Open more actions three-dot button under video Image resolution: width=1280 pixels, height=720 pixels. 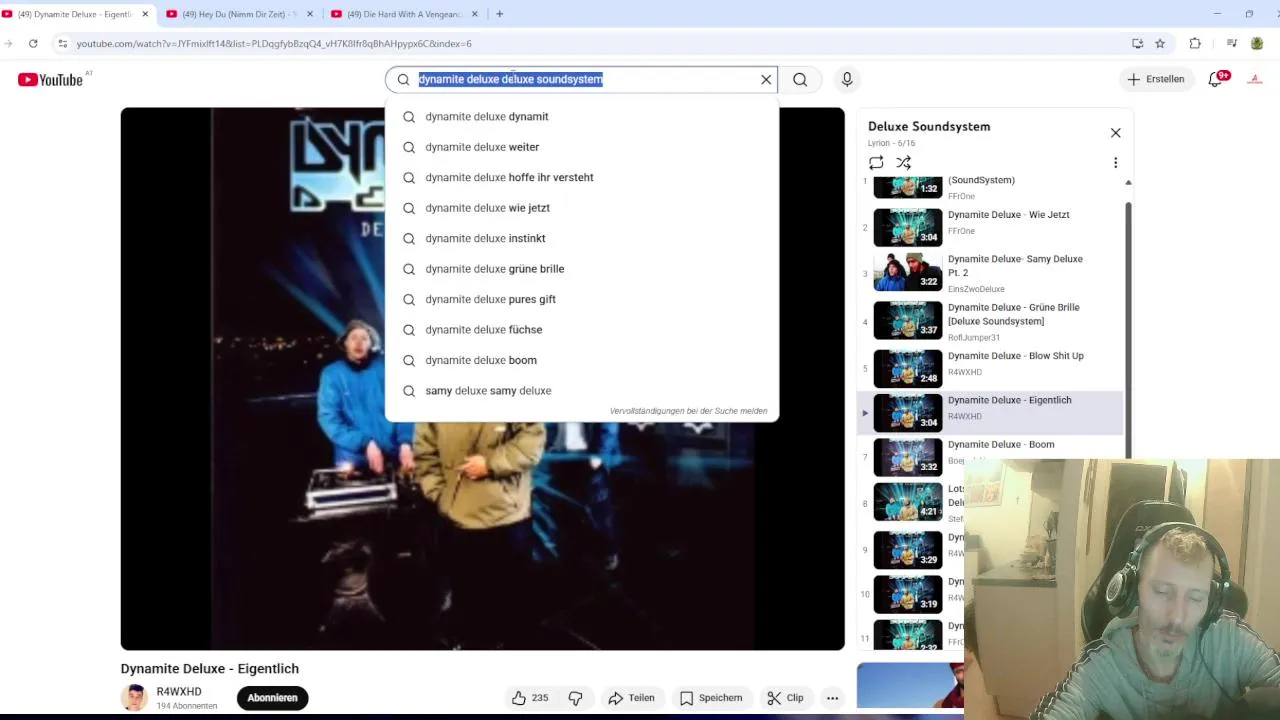pyautogui.click(x=832, y=698)
